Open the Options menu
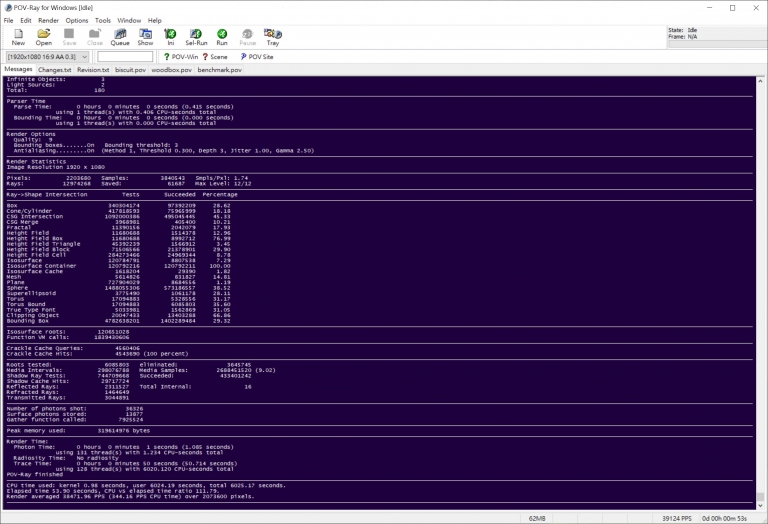Viewport: 768px width, 524px height. point(77,21)
